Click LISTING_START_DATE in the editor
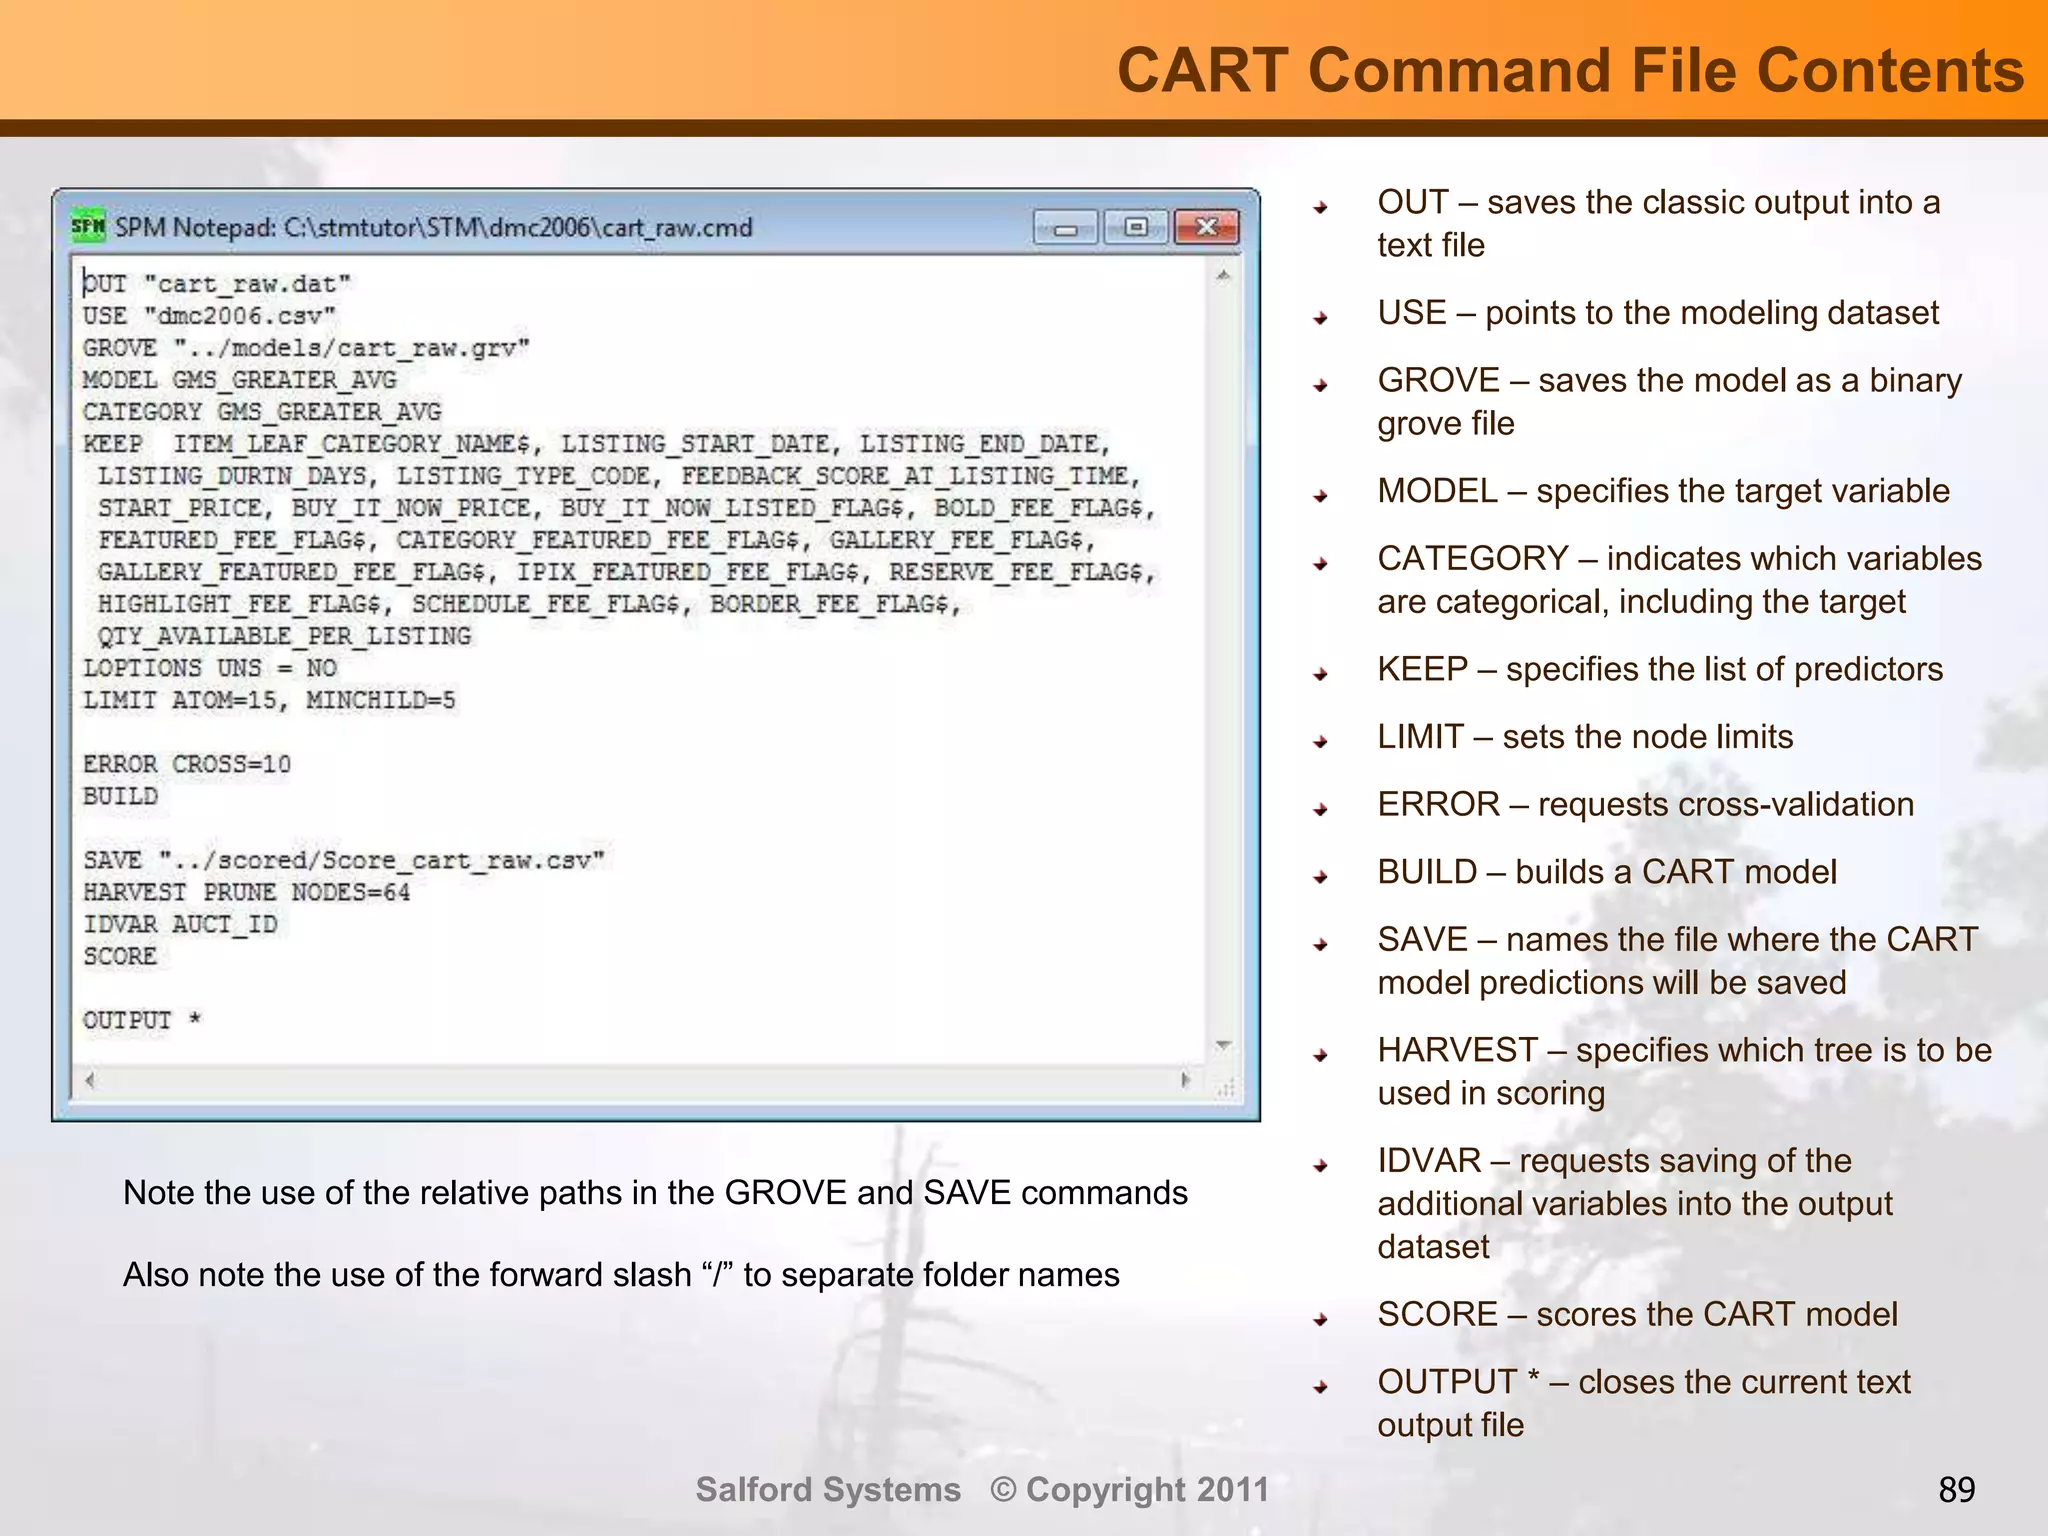The image size is (2048, 1536). click(695, 444)
